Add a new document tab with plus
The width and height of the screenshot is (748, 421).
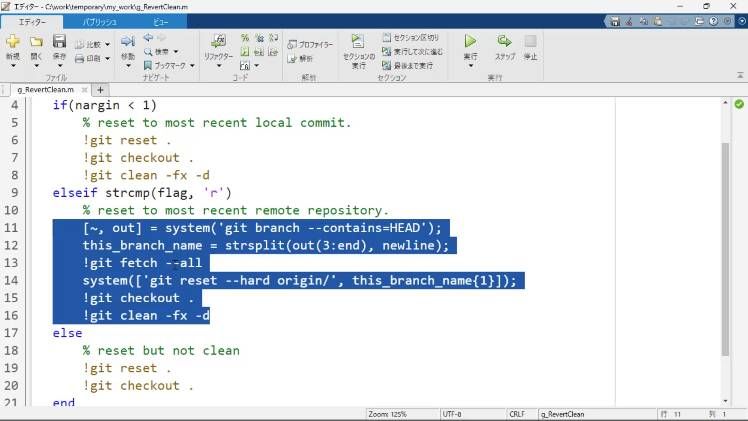click(x=100, y=90)
